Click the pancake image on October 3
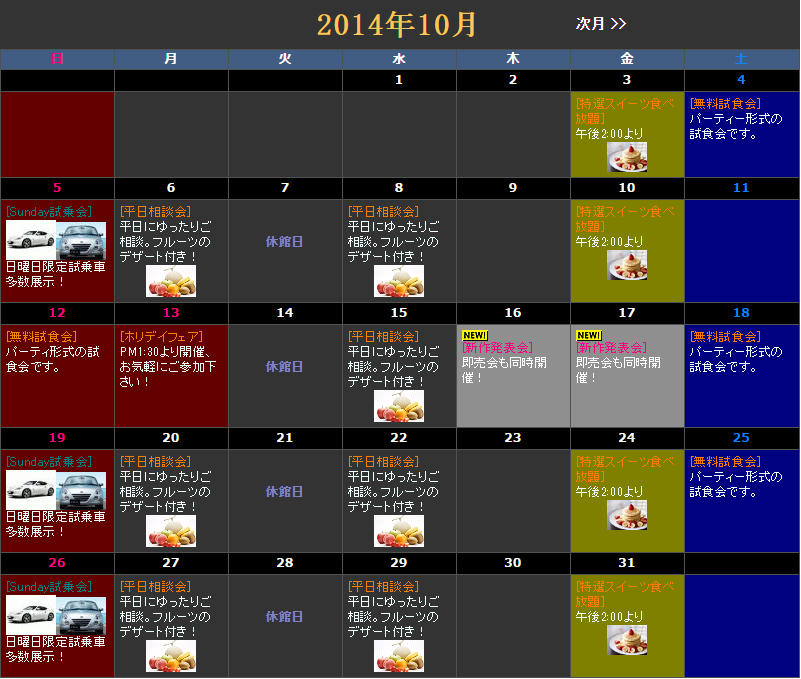Viewport: 801px width, 679px height. pyautogui.click(x=627, y=157)
